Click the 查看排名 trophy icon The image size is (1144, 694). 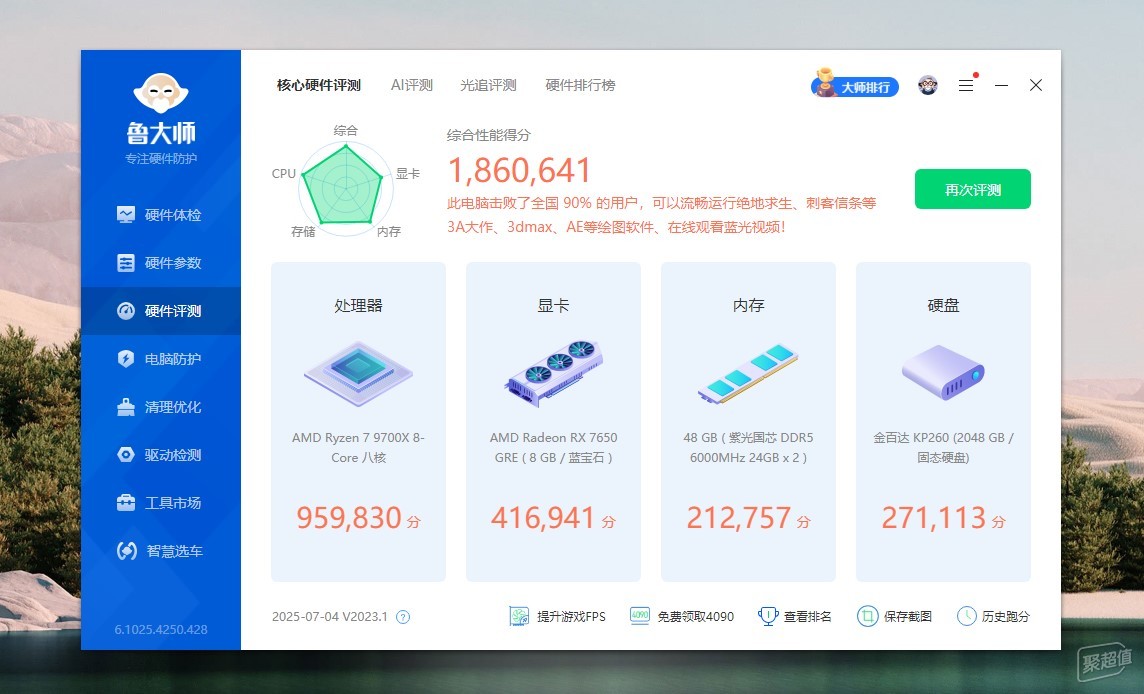tap(768, 616)
